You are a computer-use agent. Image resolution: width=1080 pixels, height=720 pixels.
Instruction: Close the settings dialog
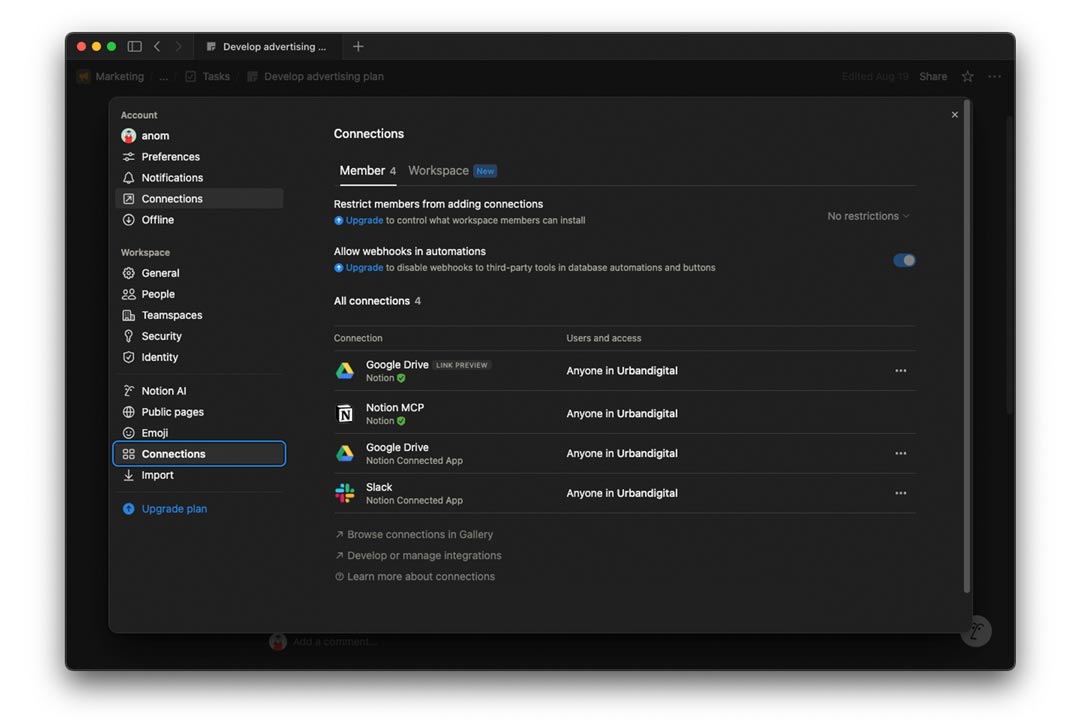click(x=955, y=114)
